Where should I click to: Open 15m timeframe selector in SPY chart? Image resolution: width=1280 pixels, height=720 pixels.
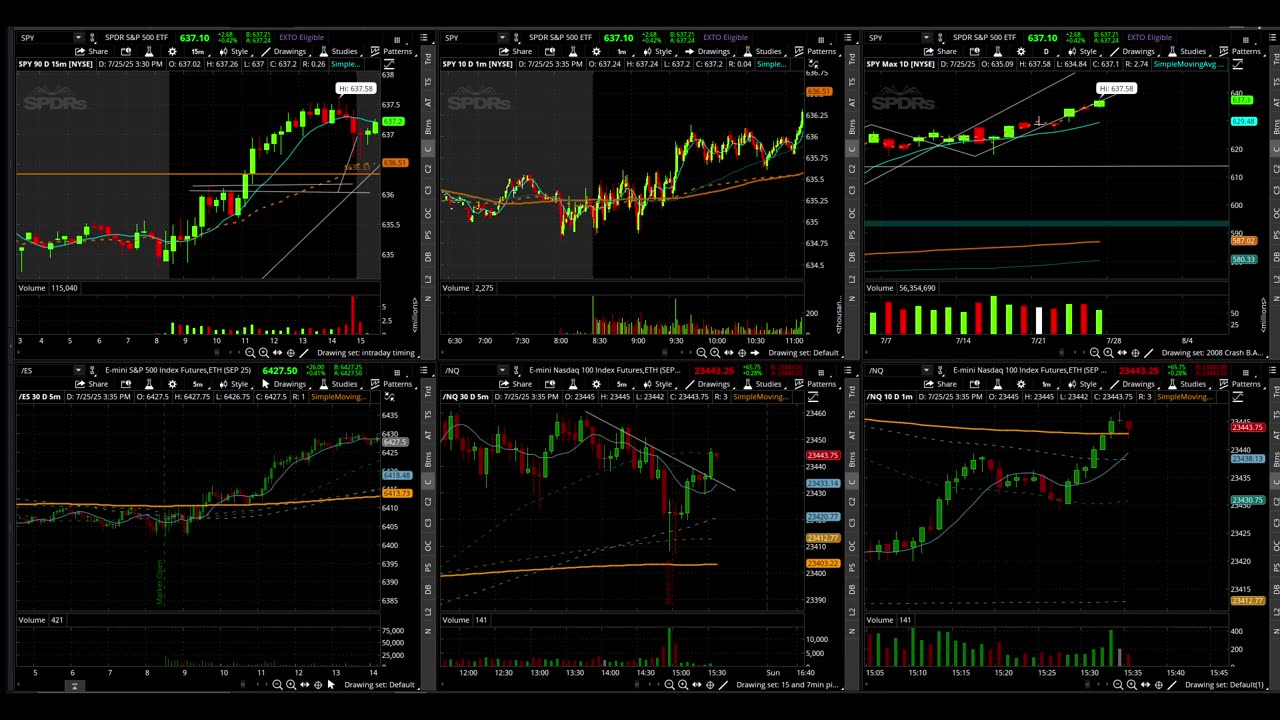click(x=198, y=51)
